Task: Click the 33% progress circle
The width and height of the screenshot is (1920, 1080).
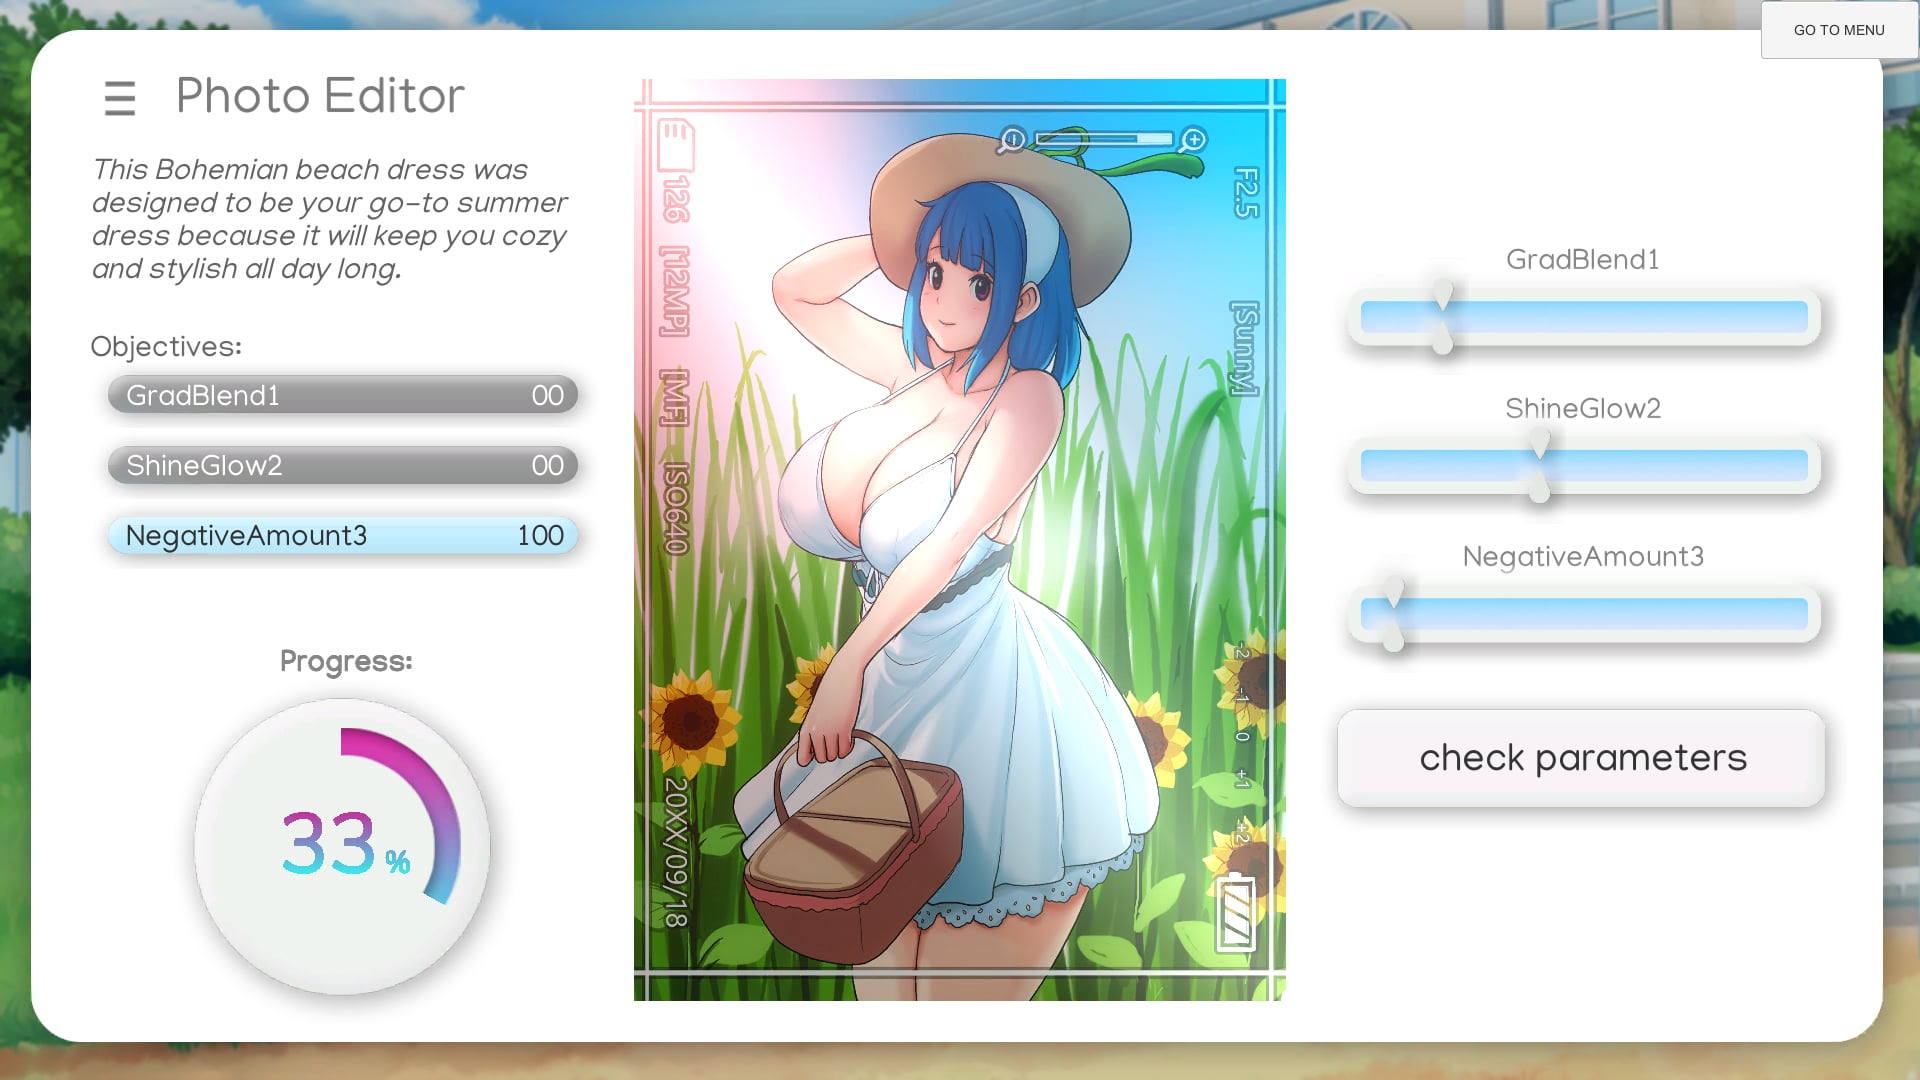Action: tap(342, 846)
